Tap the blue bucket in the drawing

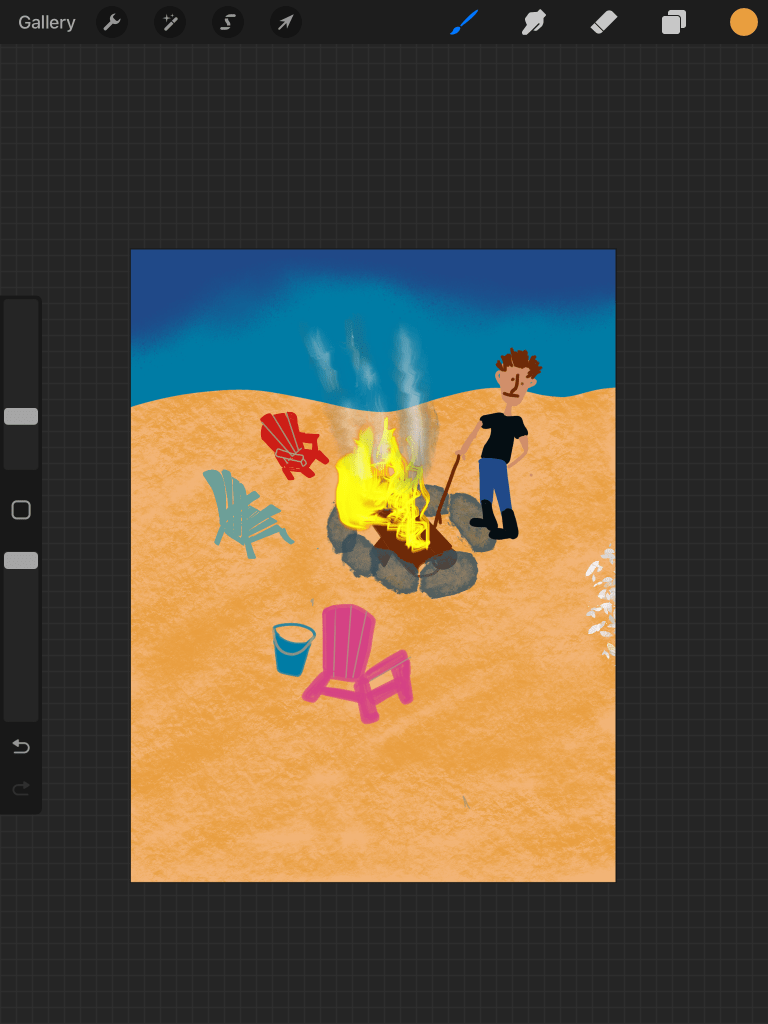coord(292,650)
